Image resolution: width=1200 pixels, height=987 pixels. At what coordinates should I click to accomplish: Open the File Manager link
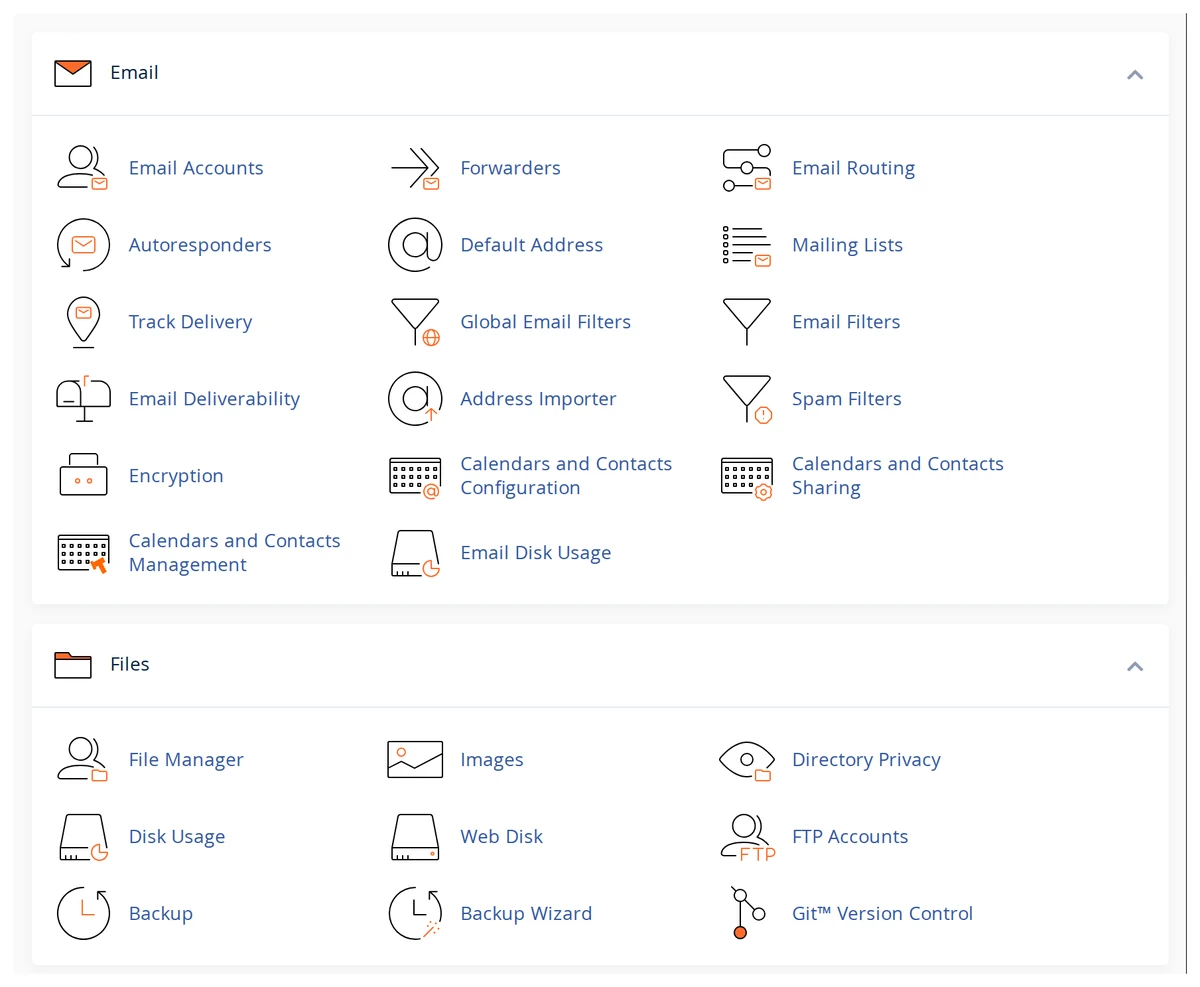[x=186, y=760]
